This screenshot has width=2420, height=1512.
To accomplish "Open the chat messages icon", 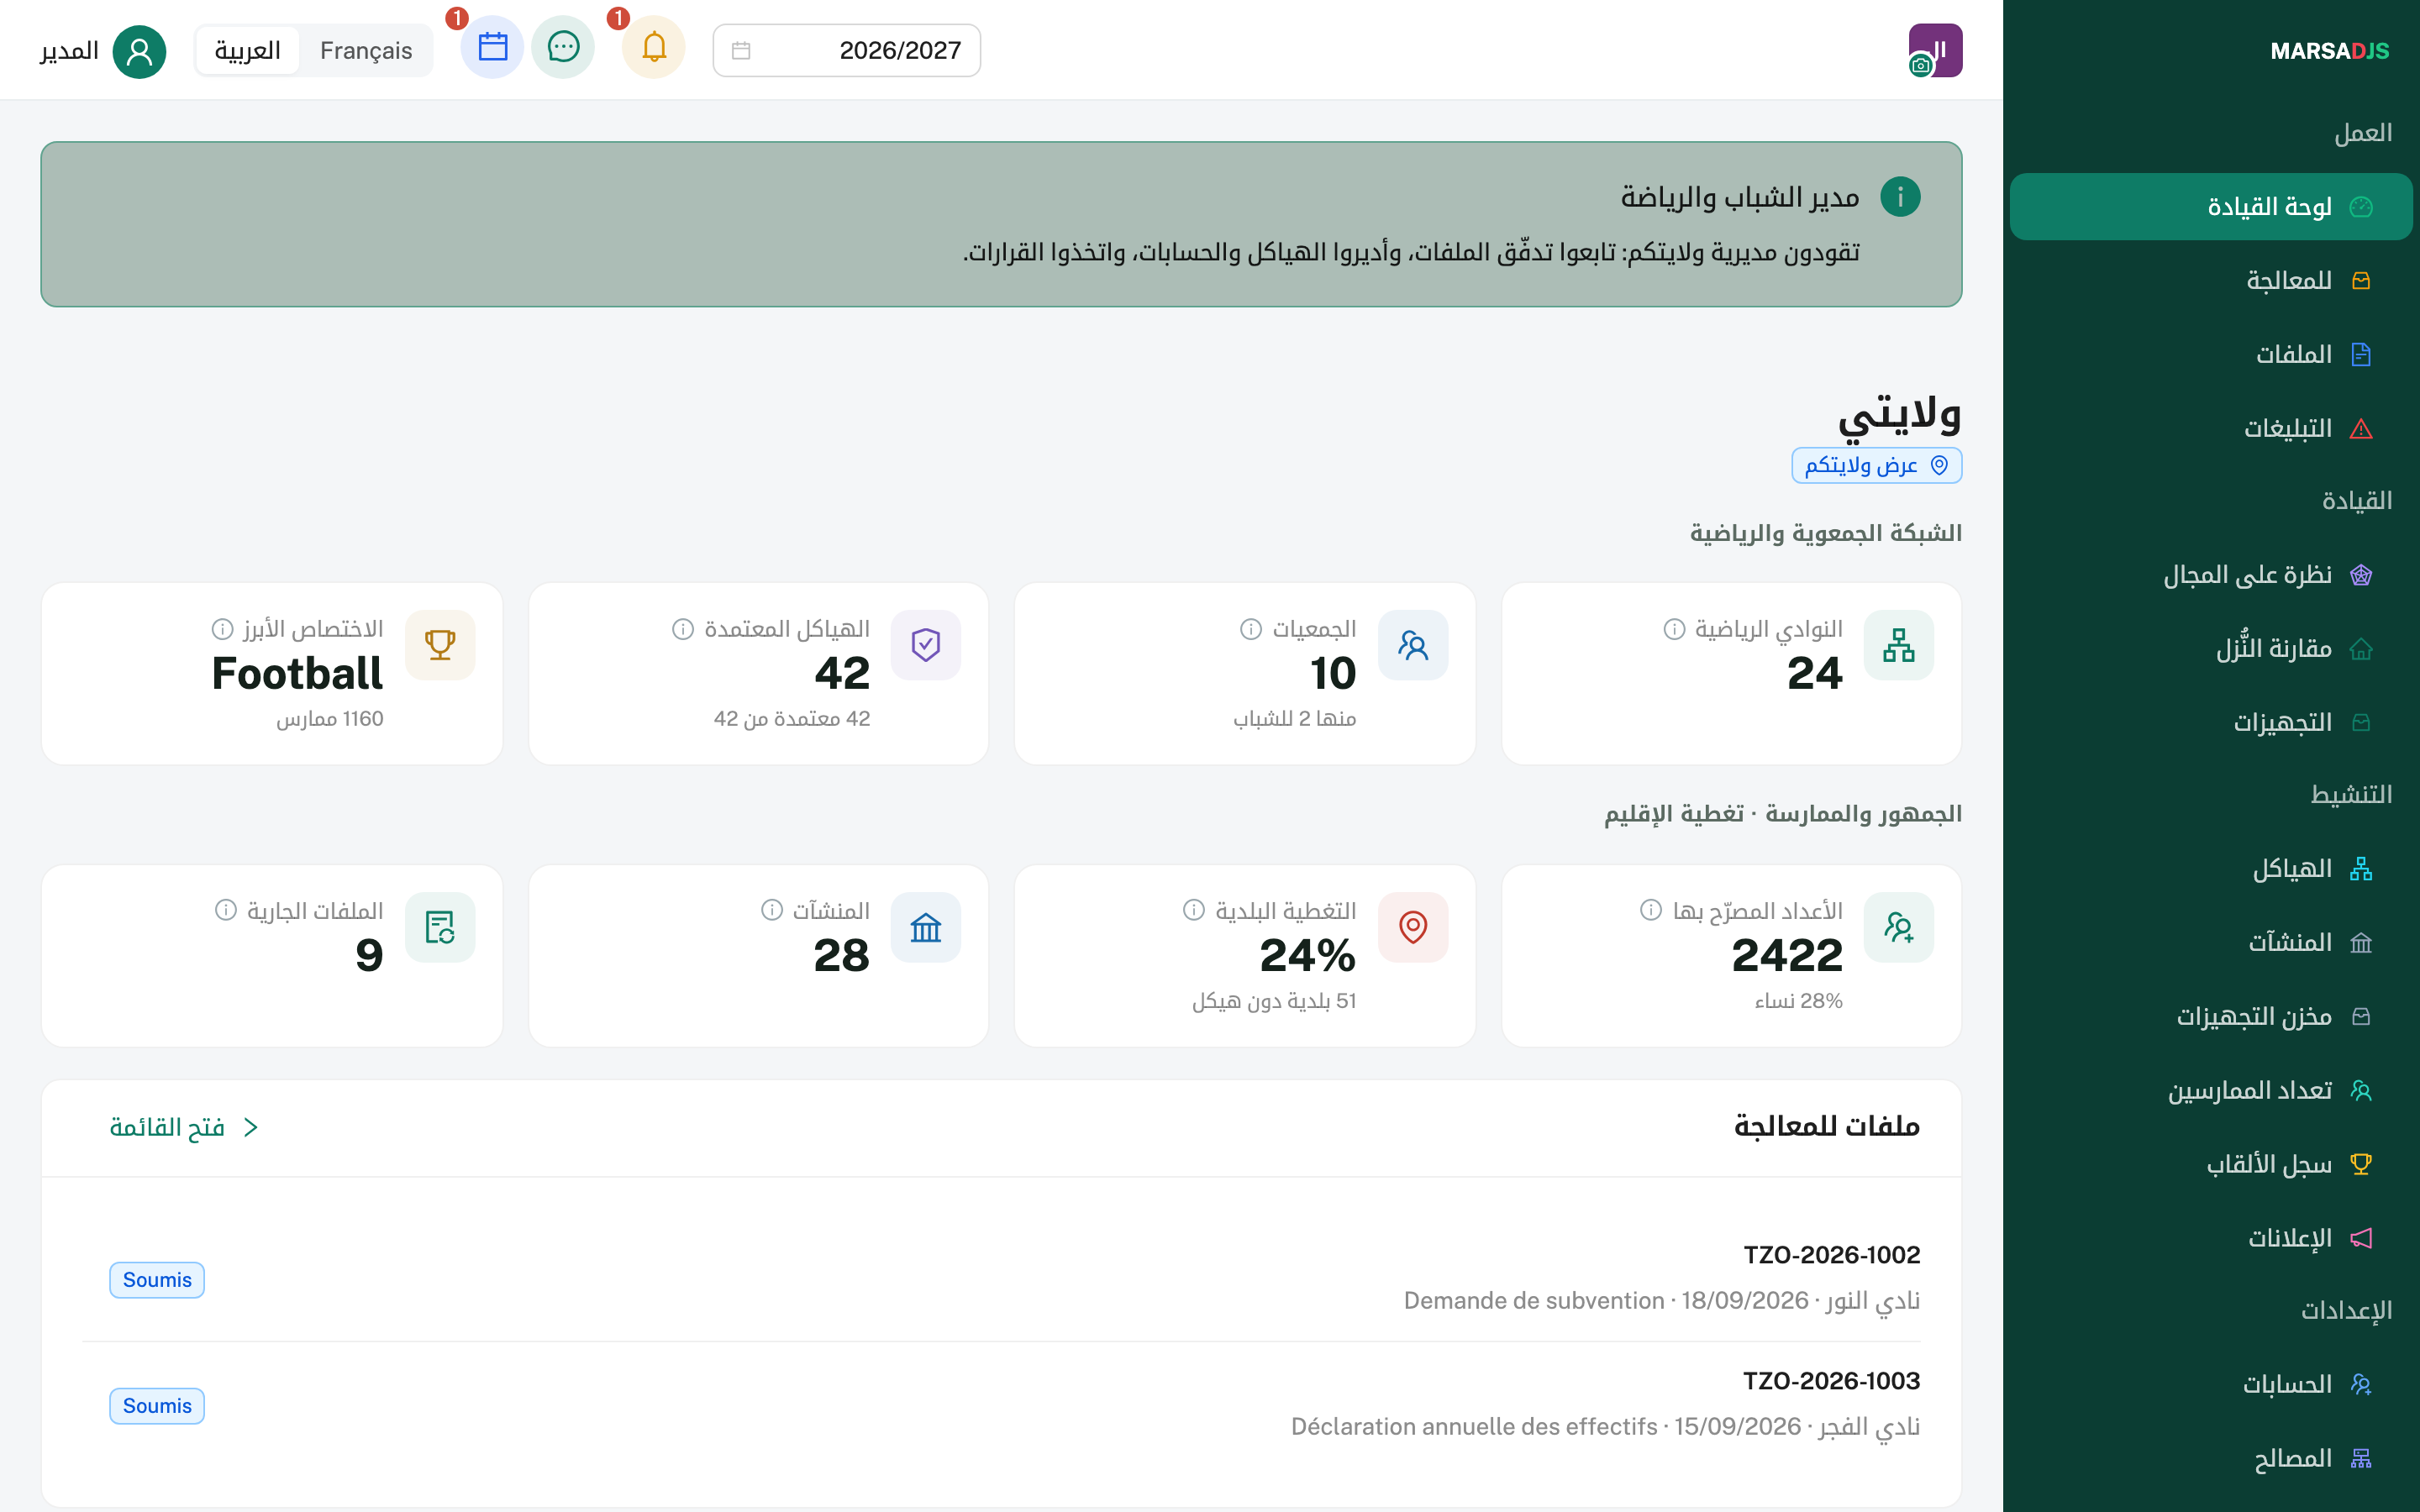I will 563,48.
